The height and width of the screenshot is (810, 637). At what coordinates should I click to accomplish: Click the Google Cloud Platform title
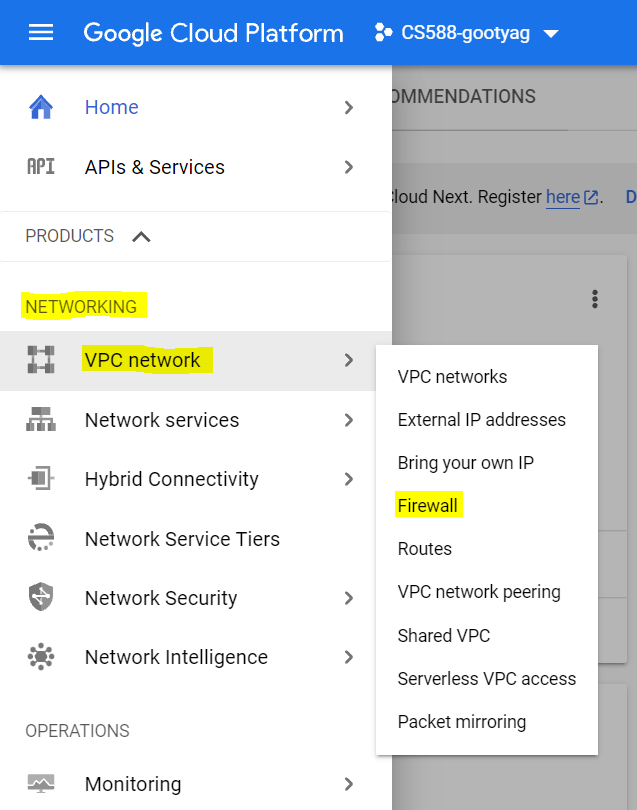[213, 33]
